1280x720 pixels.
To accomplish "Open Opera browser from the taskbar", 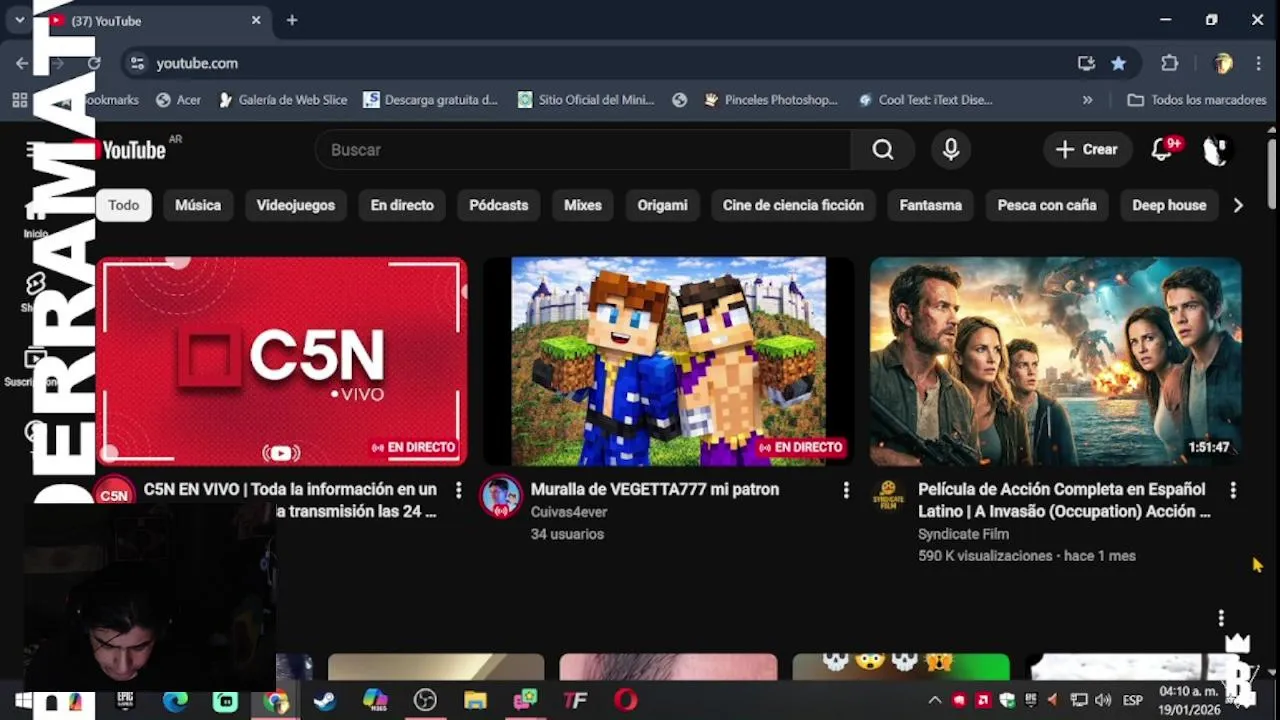I will pos(626,700).
